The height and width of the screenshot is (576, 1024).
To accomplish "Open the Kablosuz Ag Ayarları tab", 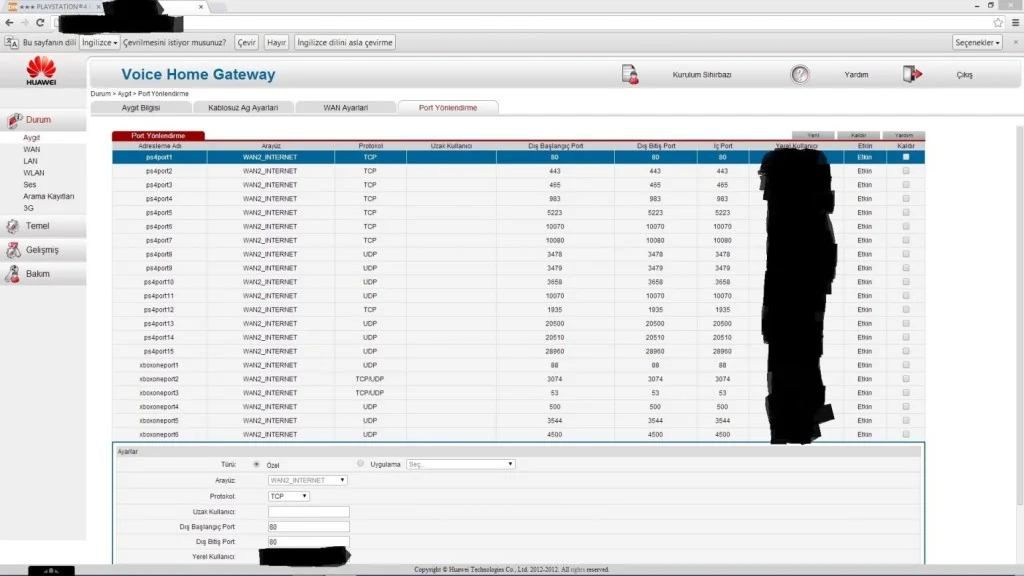I will 243,107.
